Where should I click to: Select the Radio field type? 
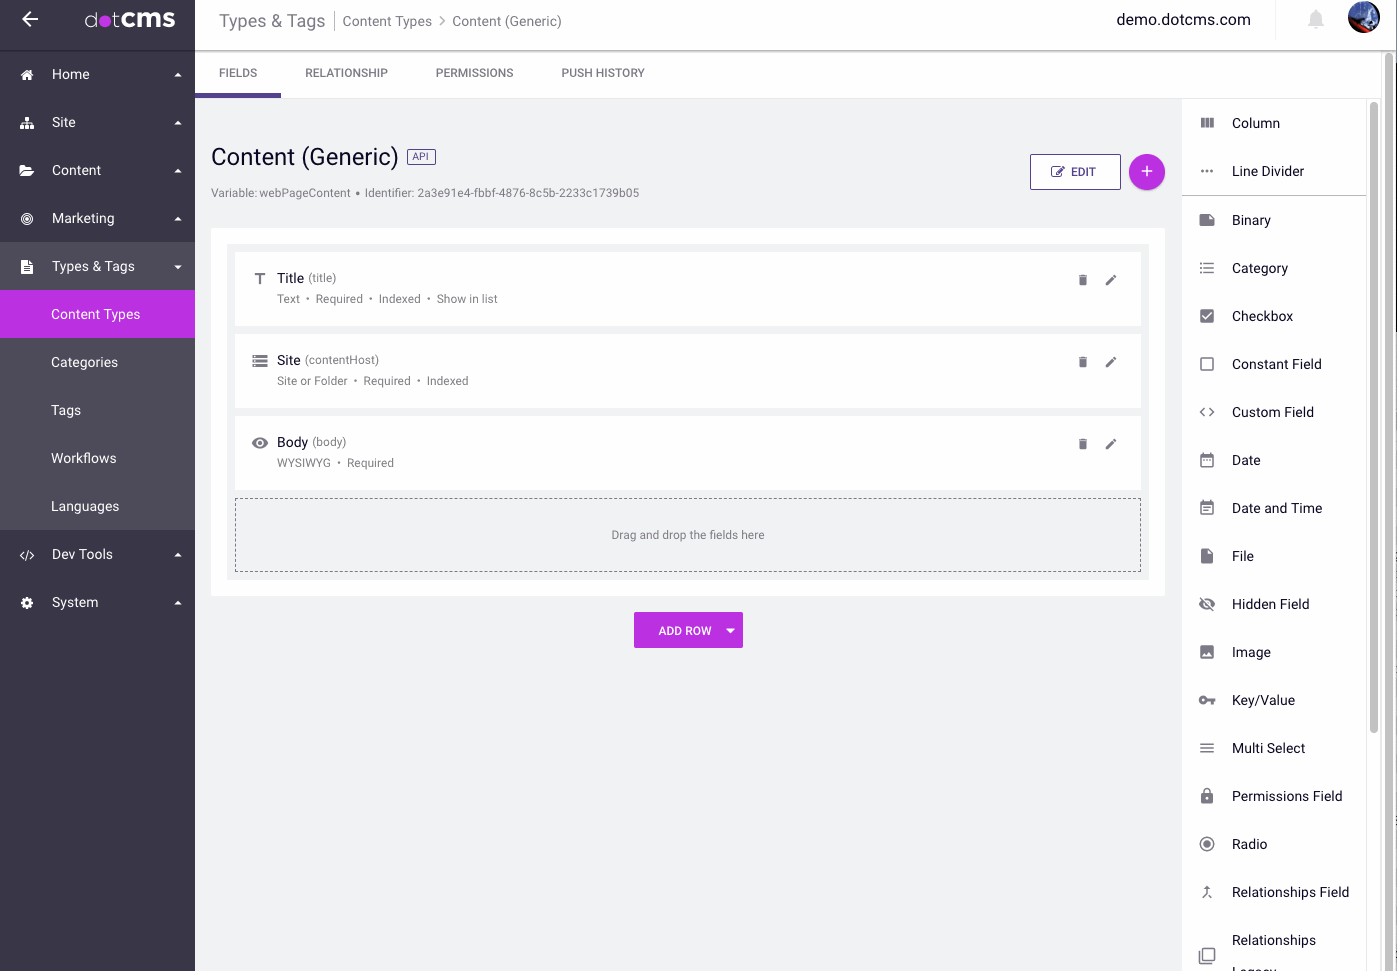[1249, 844]
